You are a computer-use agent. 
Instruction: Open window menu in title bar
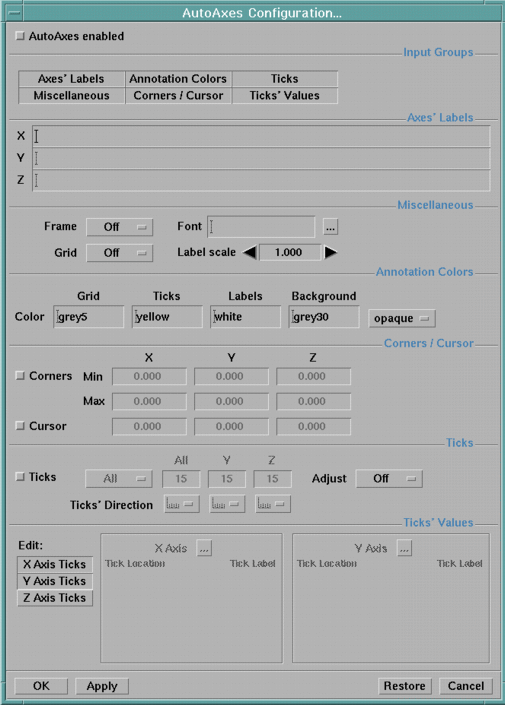(14, 13)
